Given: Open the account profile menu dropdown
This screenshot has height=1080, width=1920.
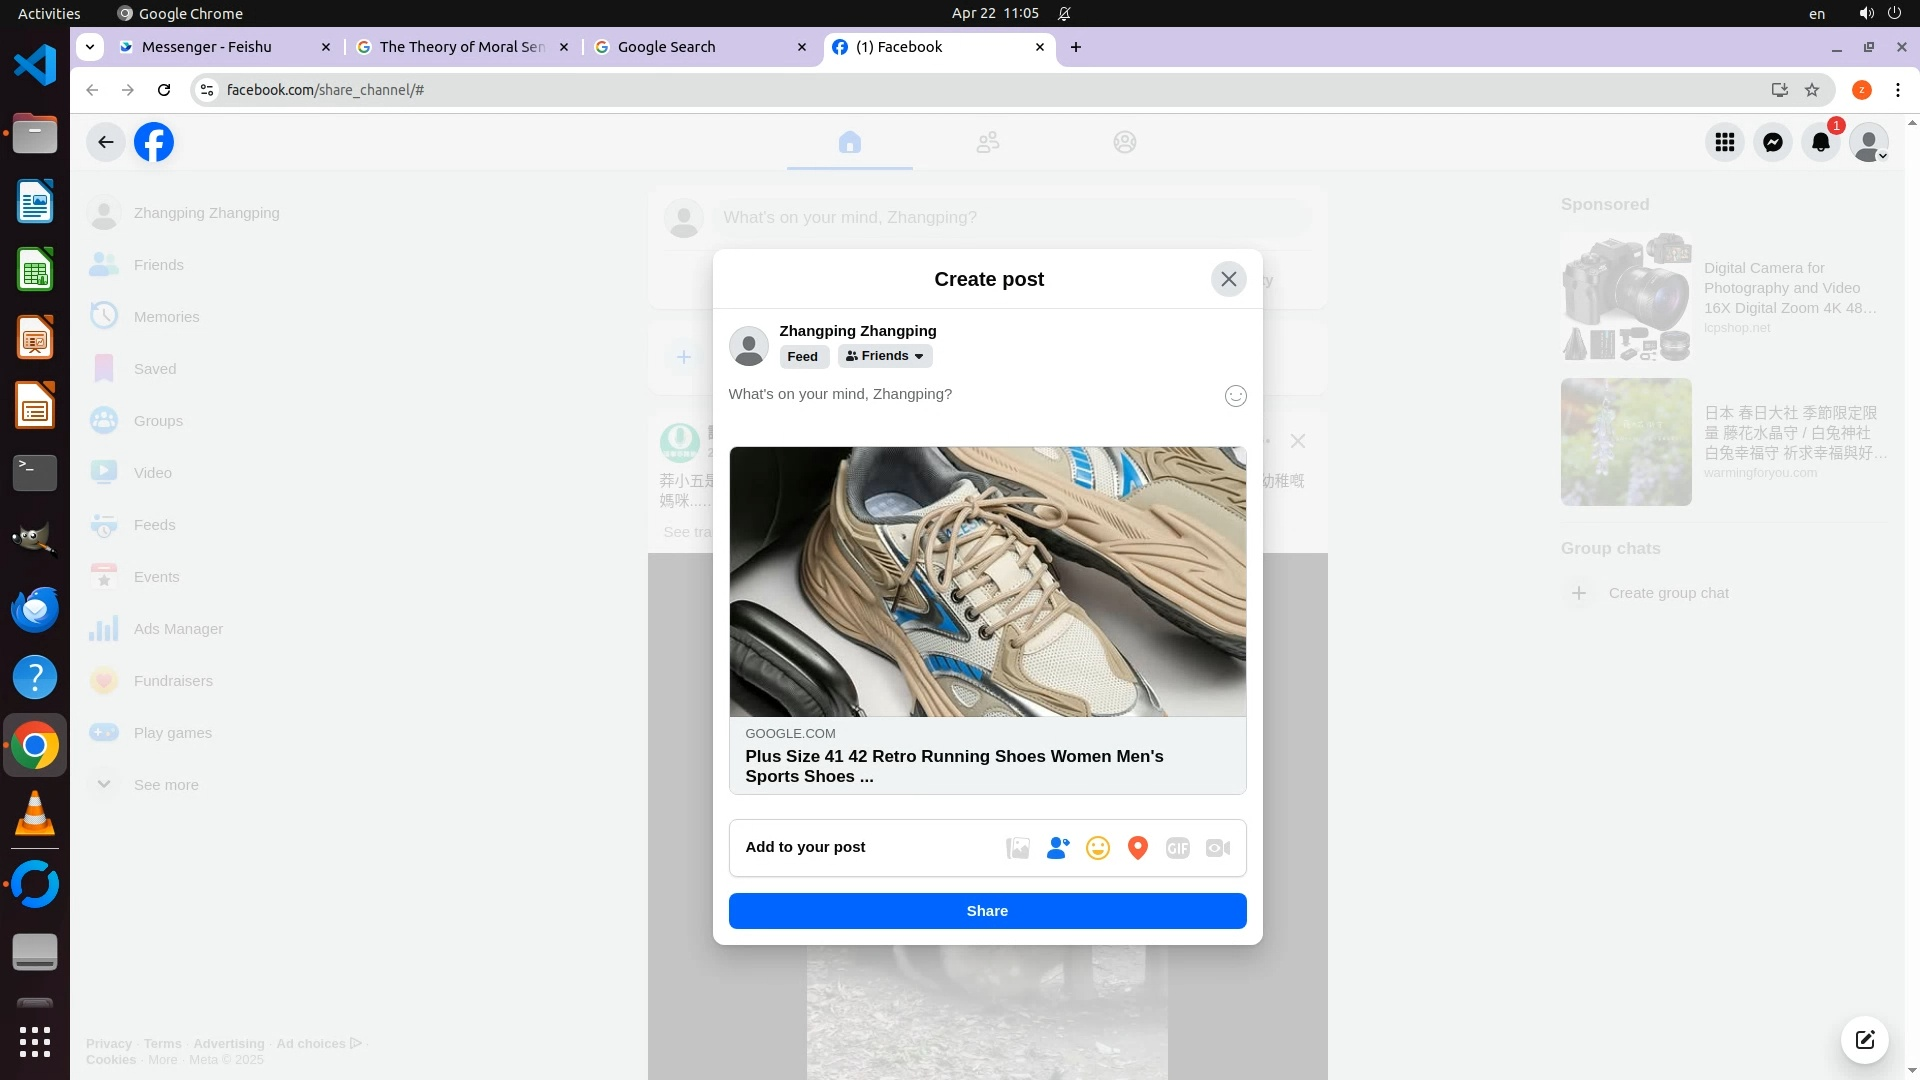Looking at the screenshot, I should 1869,142.
